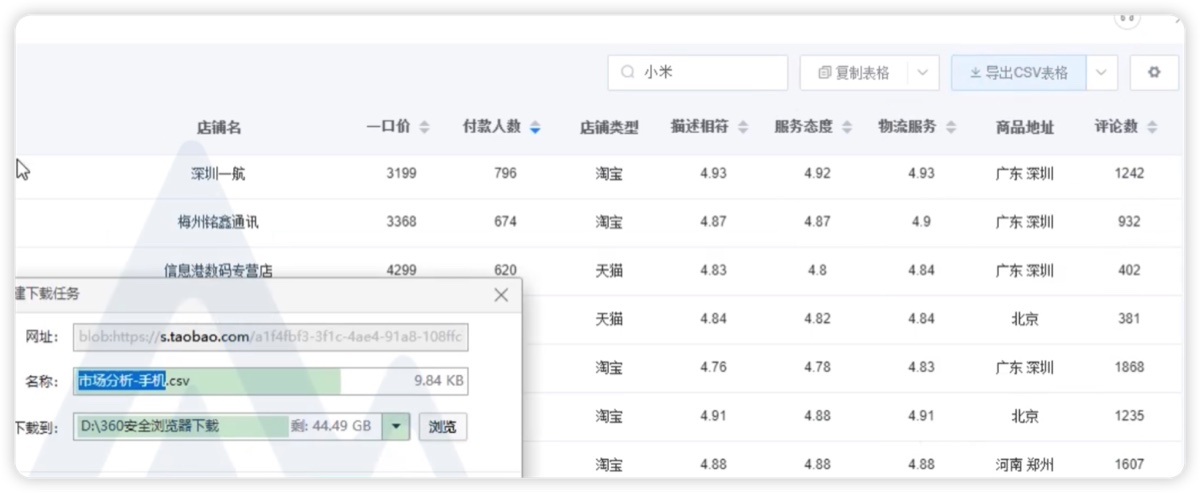Open the settings gear icon
Viewport: 1200px width, 493px height.
click(1154, 73)
